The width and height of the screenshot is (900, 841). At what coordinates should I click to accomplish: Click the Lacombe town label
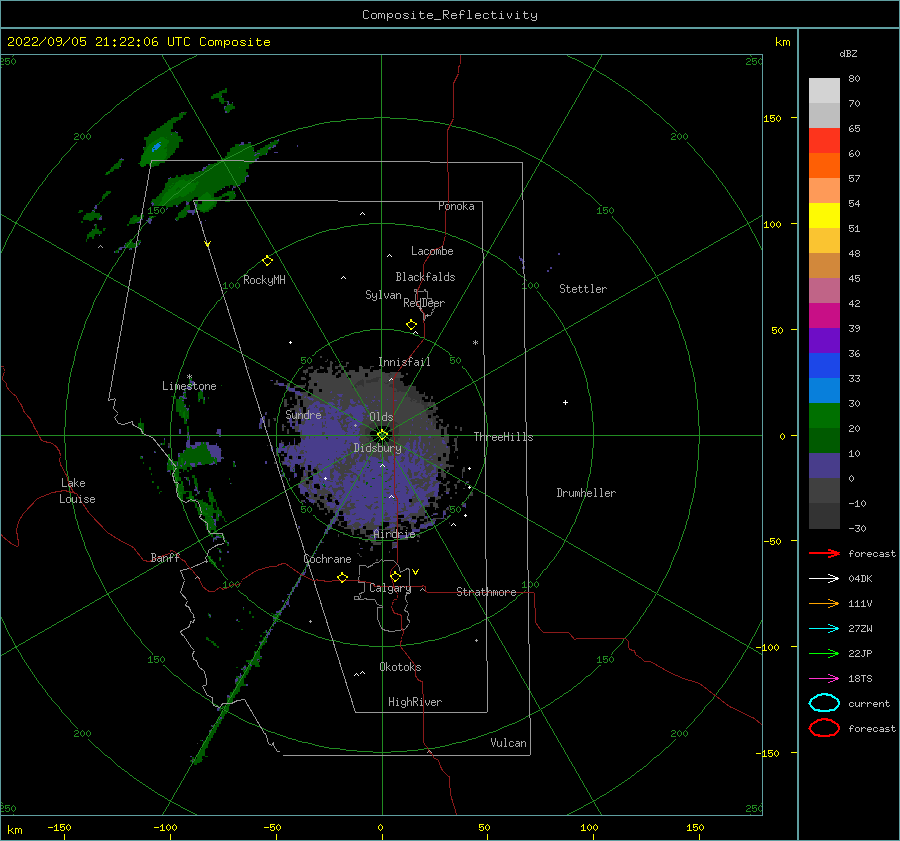point(432,251)
